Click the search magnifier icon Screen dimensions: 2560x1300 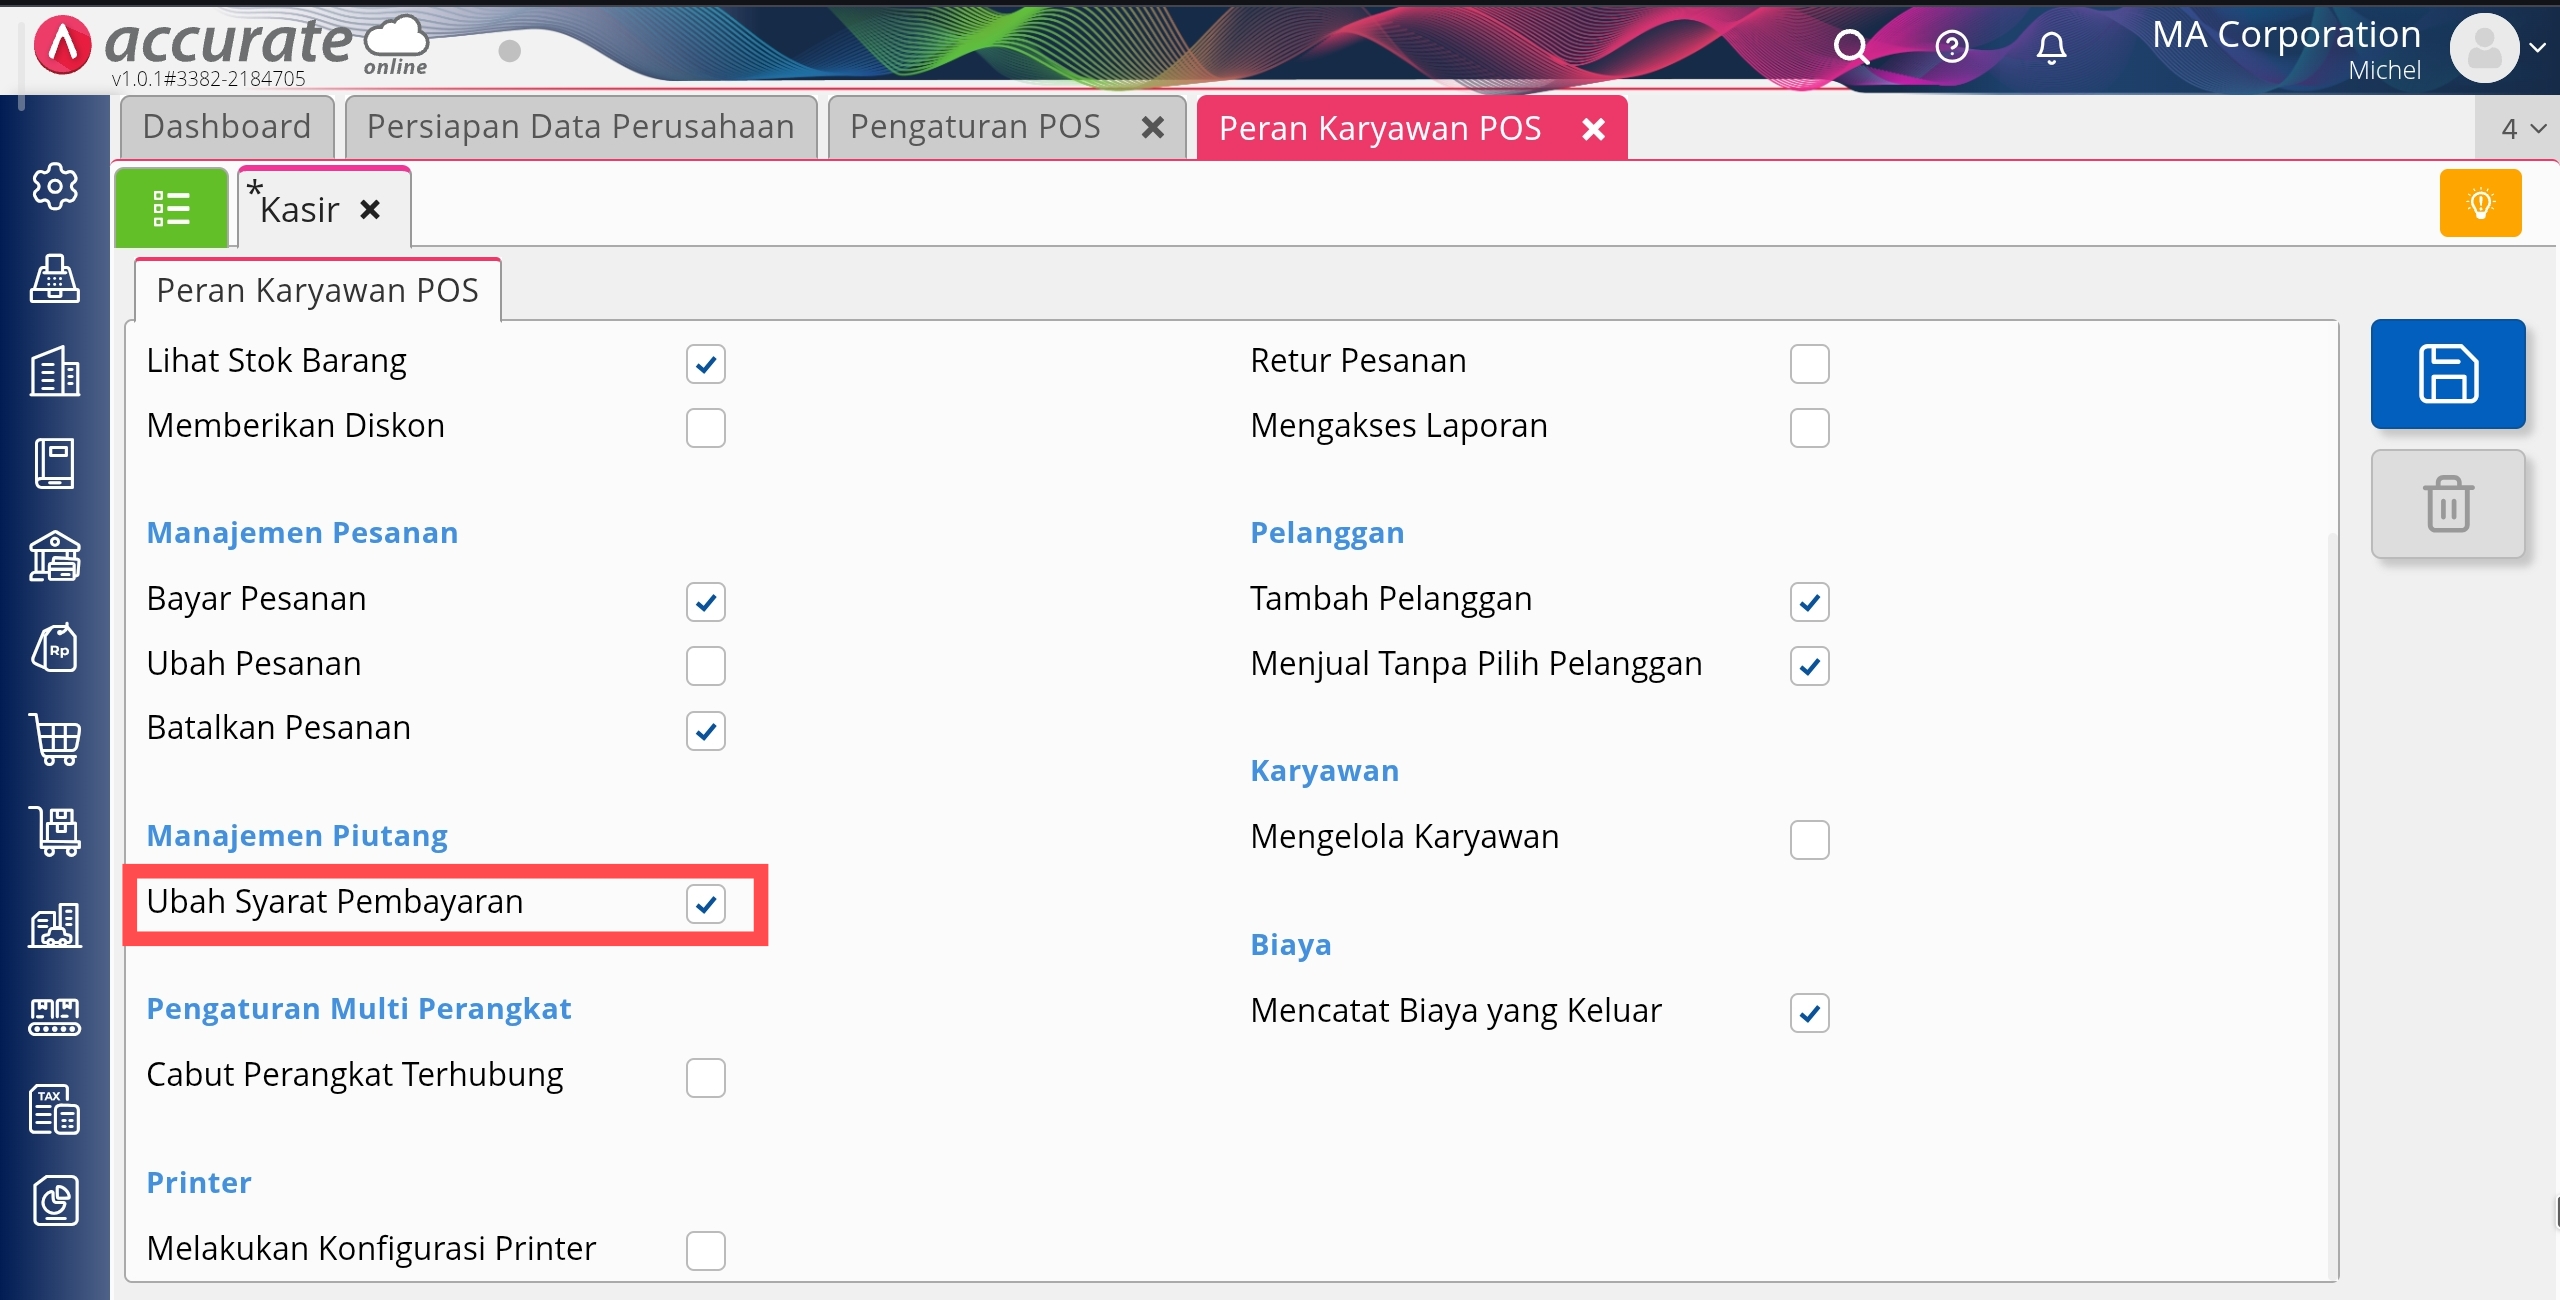pyautogui.click(x=1851, y=47)
